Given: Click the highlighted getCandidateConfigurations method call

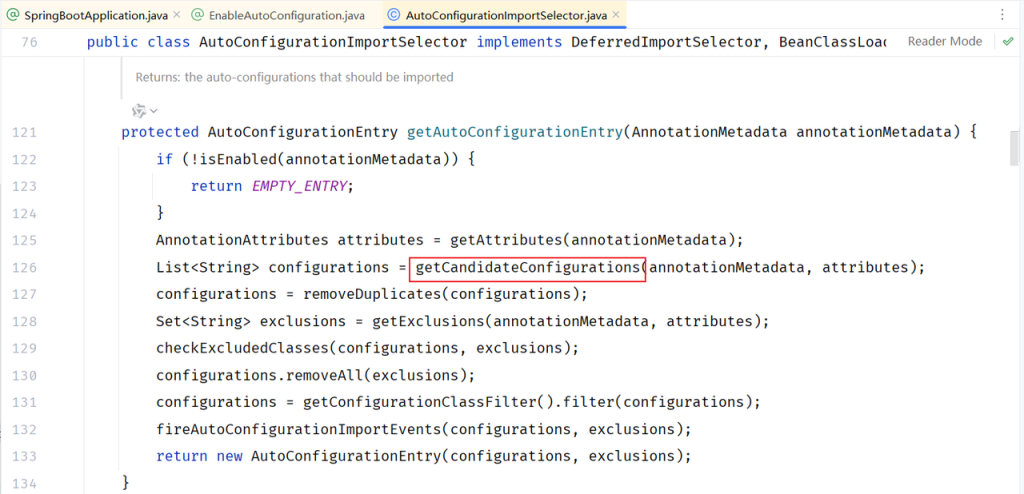Looking at the screenshot, I should pyautogui.click(x=527, y=267).
